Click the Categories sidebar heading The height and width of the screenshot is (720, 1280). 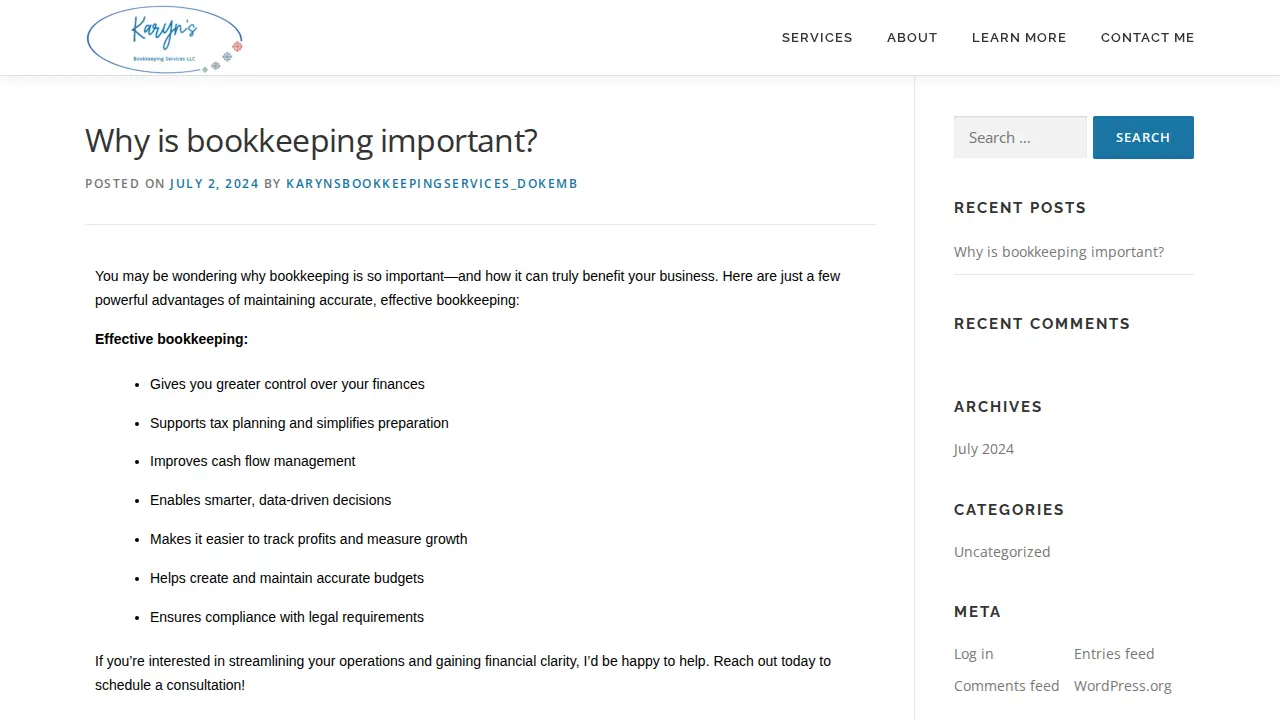pyautogui.click(x=1009, y=510)
